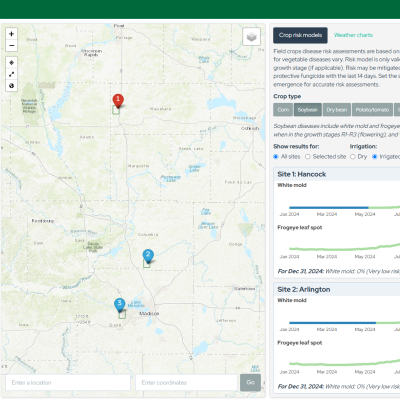Image resolution: width=400 pixels, height=400 pixels.
Task: Click the Reedsburg label on map
Action: click(x=43, y=221)
